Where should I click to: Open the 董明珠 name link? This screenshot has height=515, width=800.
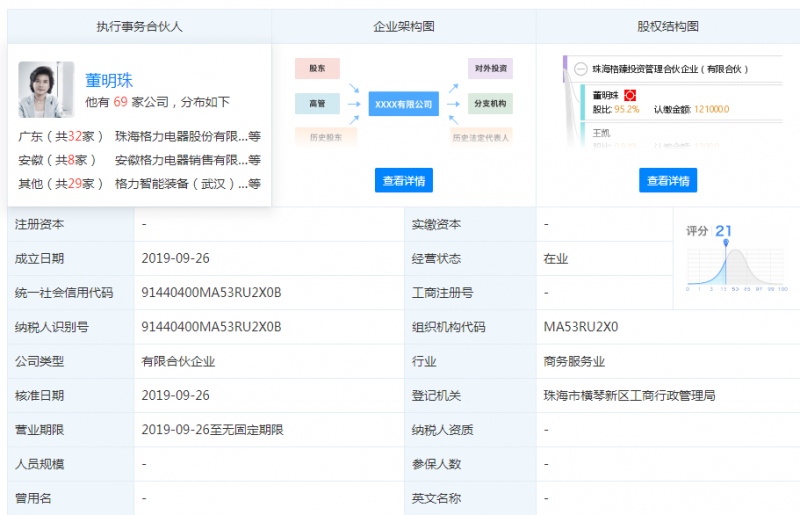(x=109, y=81)
